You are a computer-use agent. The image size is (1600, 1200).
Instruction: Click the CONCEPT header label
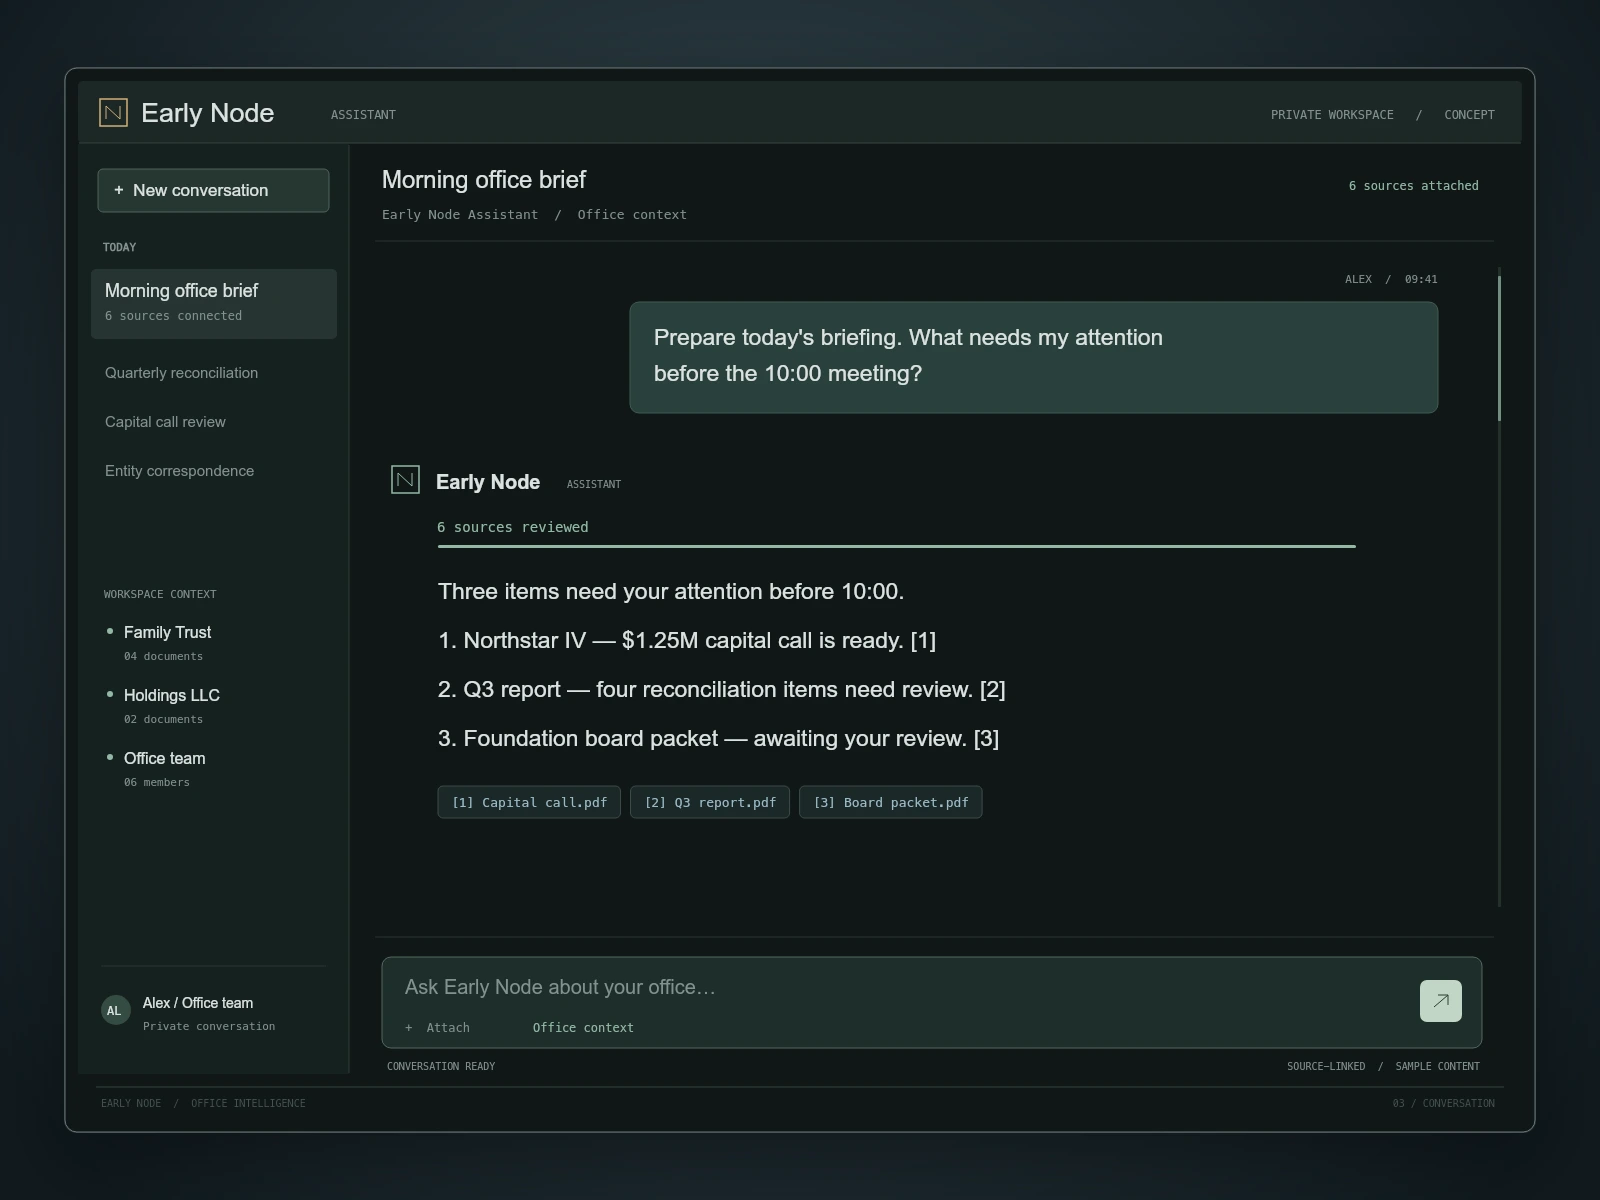1469,115
